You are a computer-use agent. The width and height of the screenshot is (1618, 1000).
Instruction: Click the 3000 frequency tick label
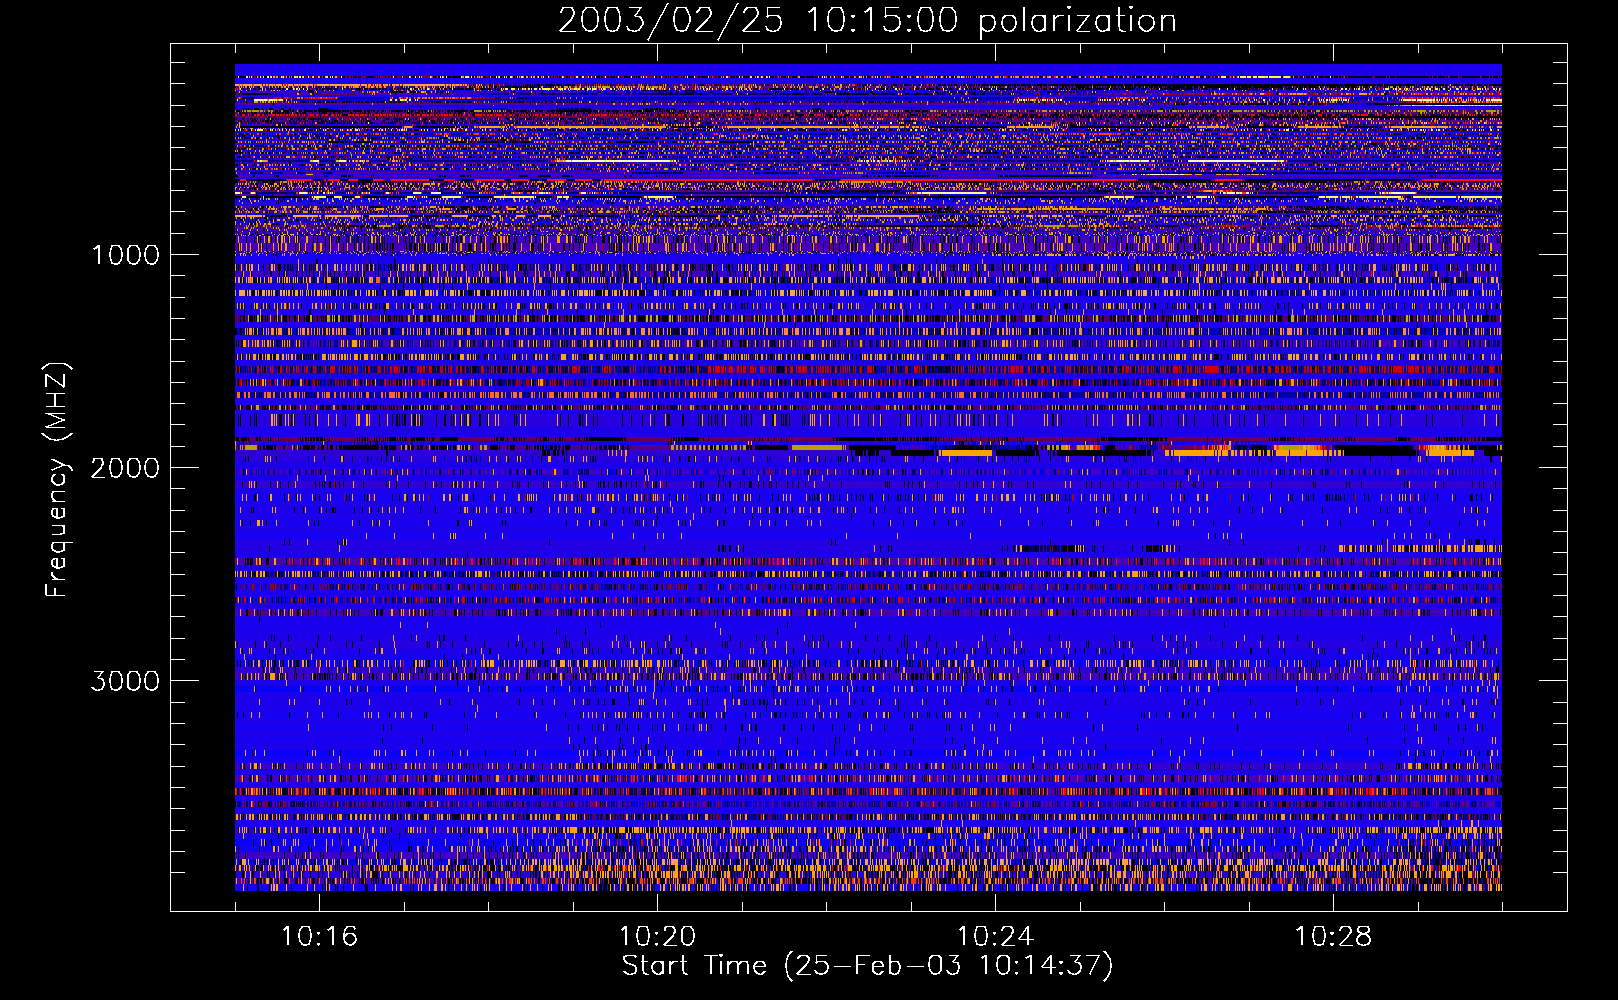click(125, 681)
